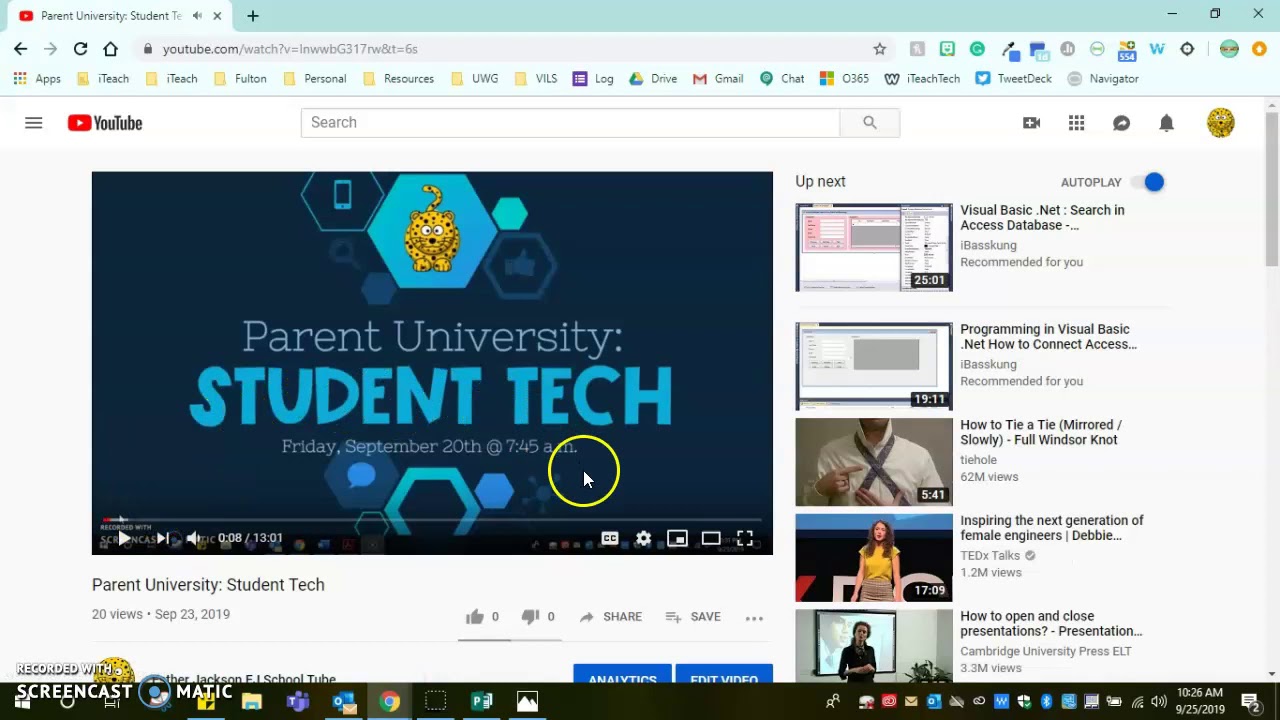This screenshot has width=1280, height=720.
Task: Open Microsoft Teams from the taskbar
Action: 298,702
